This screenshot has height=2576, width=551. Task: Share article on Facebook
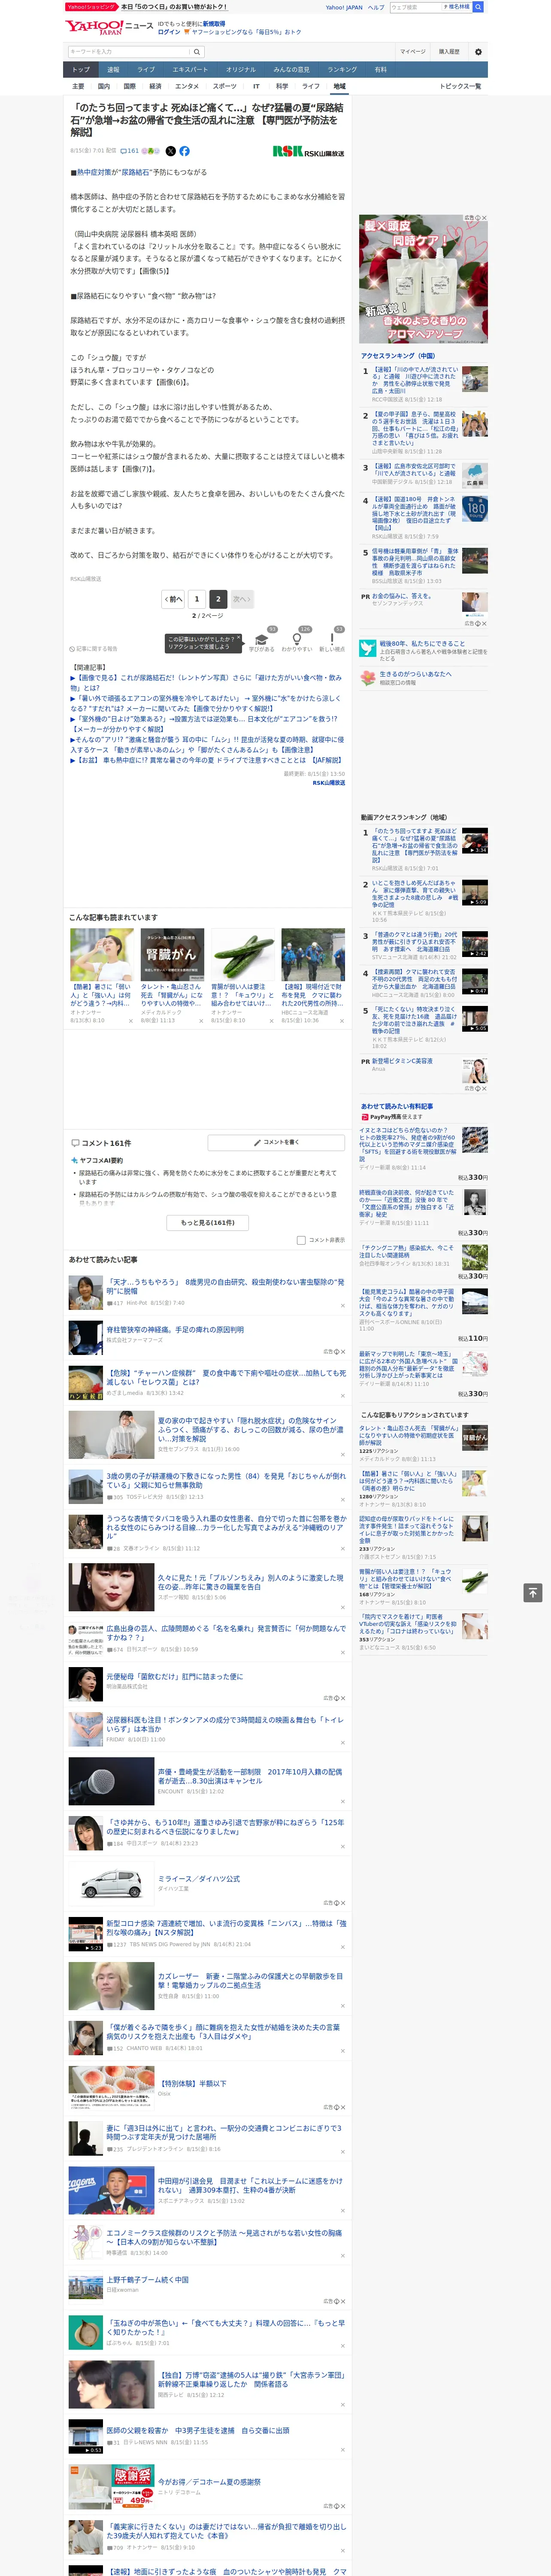pos(184,151)
